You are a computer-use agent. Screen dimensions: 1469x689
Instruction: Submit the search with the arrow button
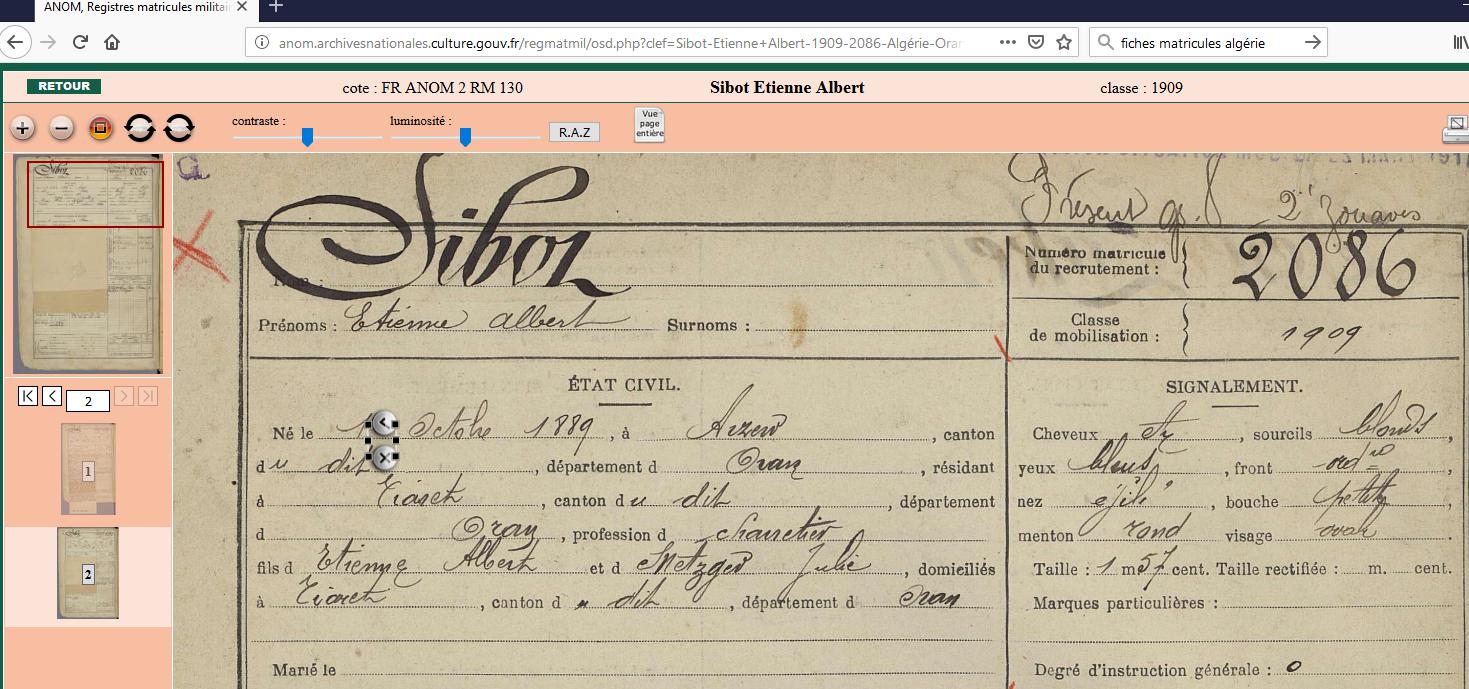(x=1313, y=42)
